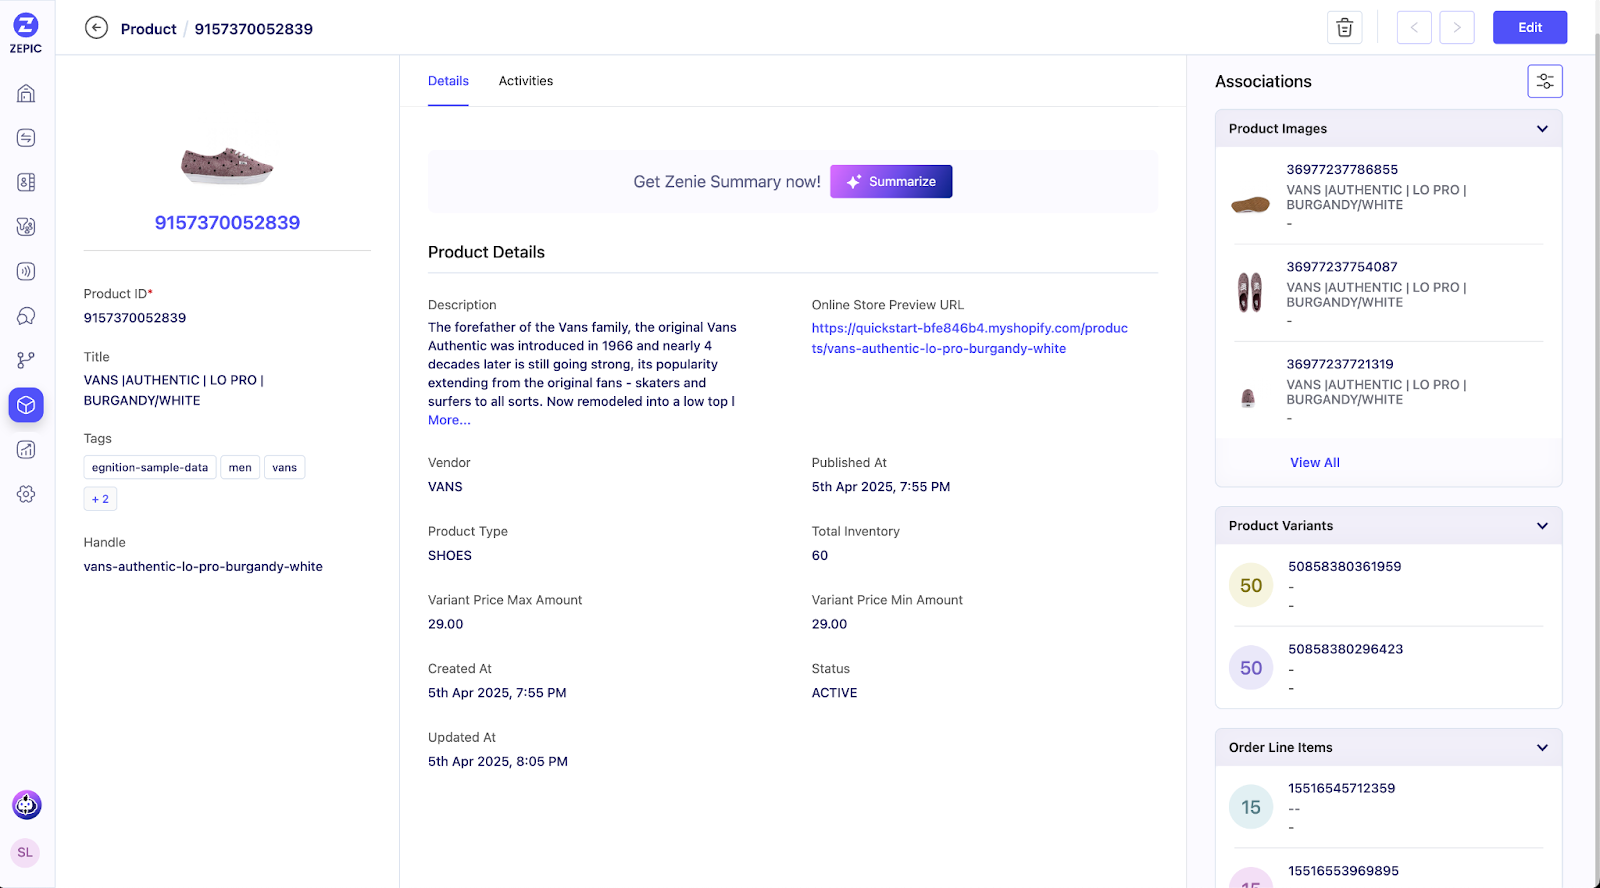This screenshot has width=1600, height=888.
Task: Click the Edit button
Action: 1530,28
